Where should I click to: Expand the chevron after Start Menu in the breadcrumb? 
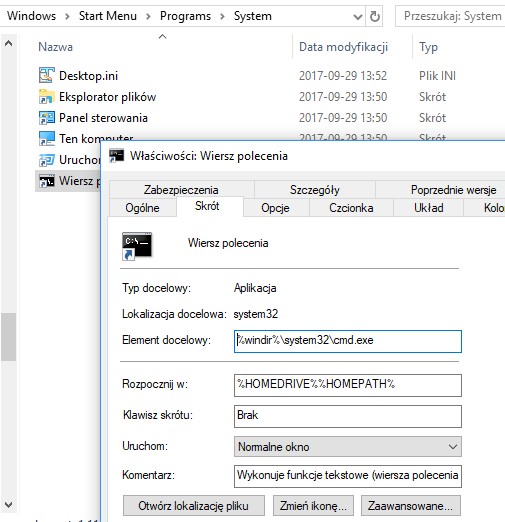(x=148, y=16)
